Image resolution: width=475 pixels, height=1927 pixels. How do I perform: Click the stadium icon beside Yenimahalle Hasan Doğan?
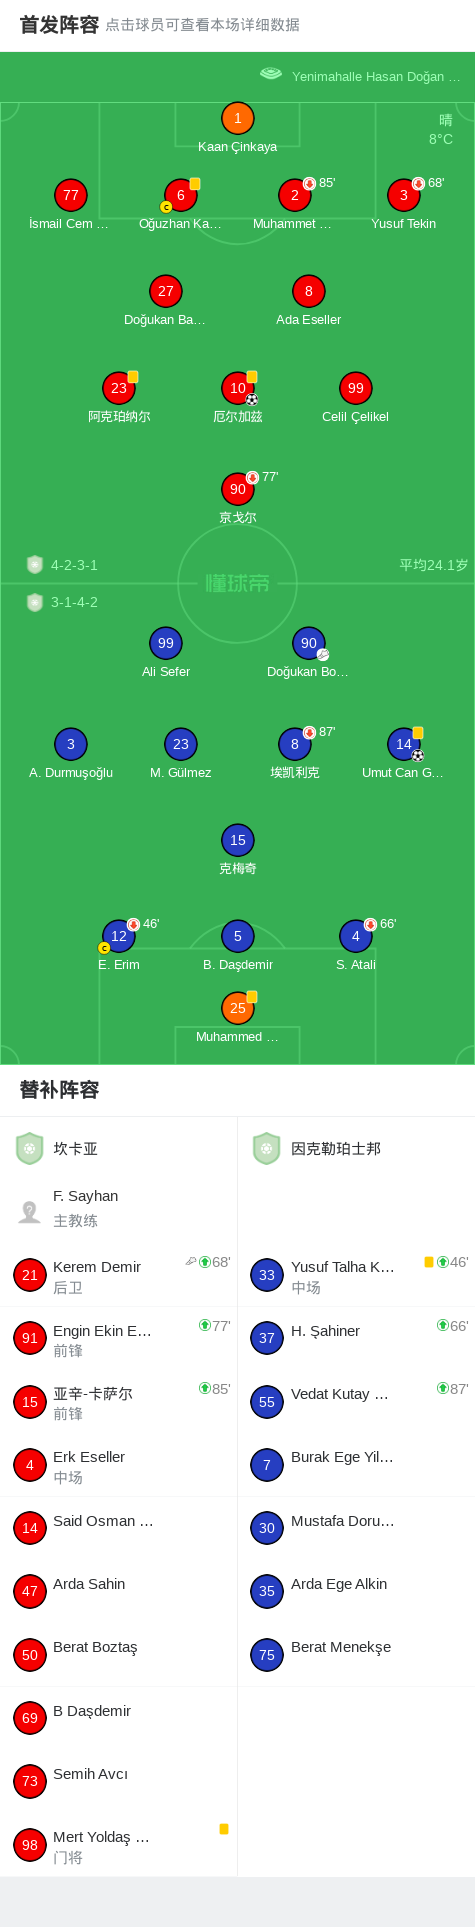271,74
